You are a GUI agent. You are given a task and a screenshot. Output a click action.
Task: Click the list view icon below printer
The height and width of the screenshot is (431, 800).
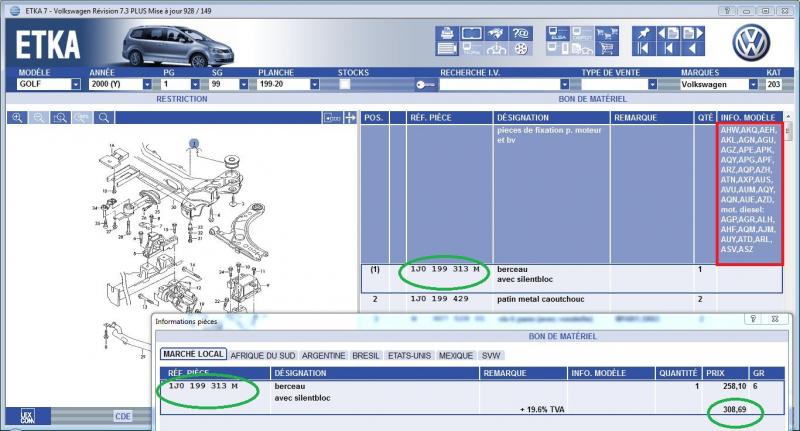pos(447,48)
